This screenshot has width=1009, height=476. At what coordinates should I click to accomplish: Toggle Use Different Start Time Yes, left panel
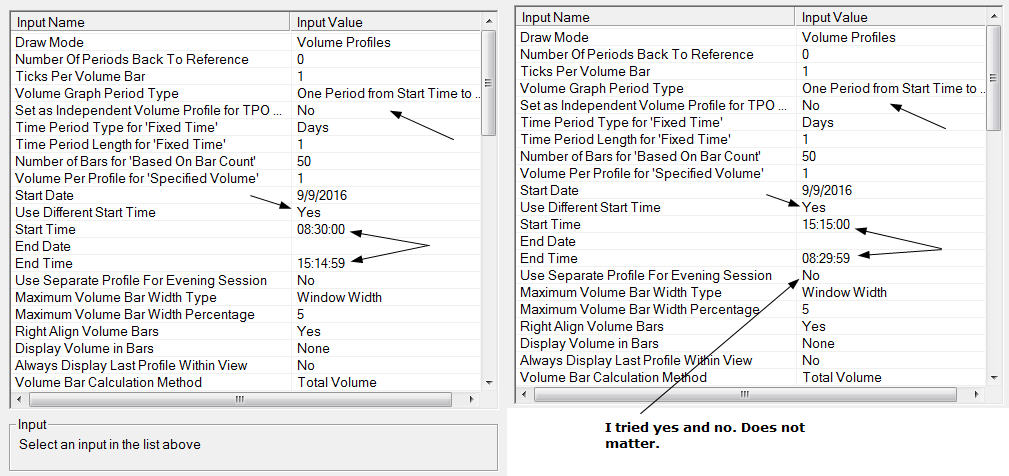pyautogui.click(x=308, y=212)
